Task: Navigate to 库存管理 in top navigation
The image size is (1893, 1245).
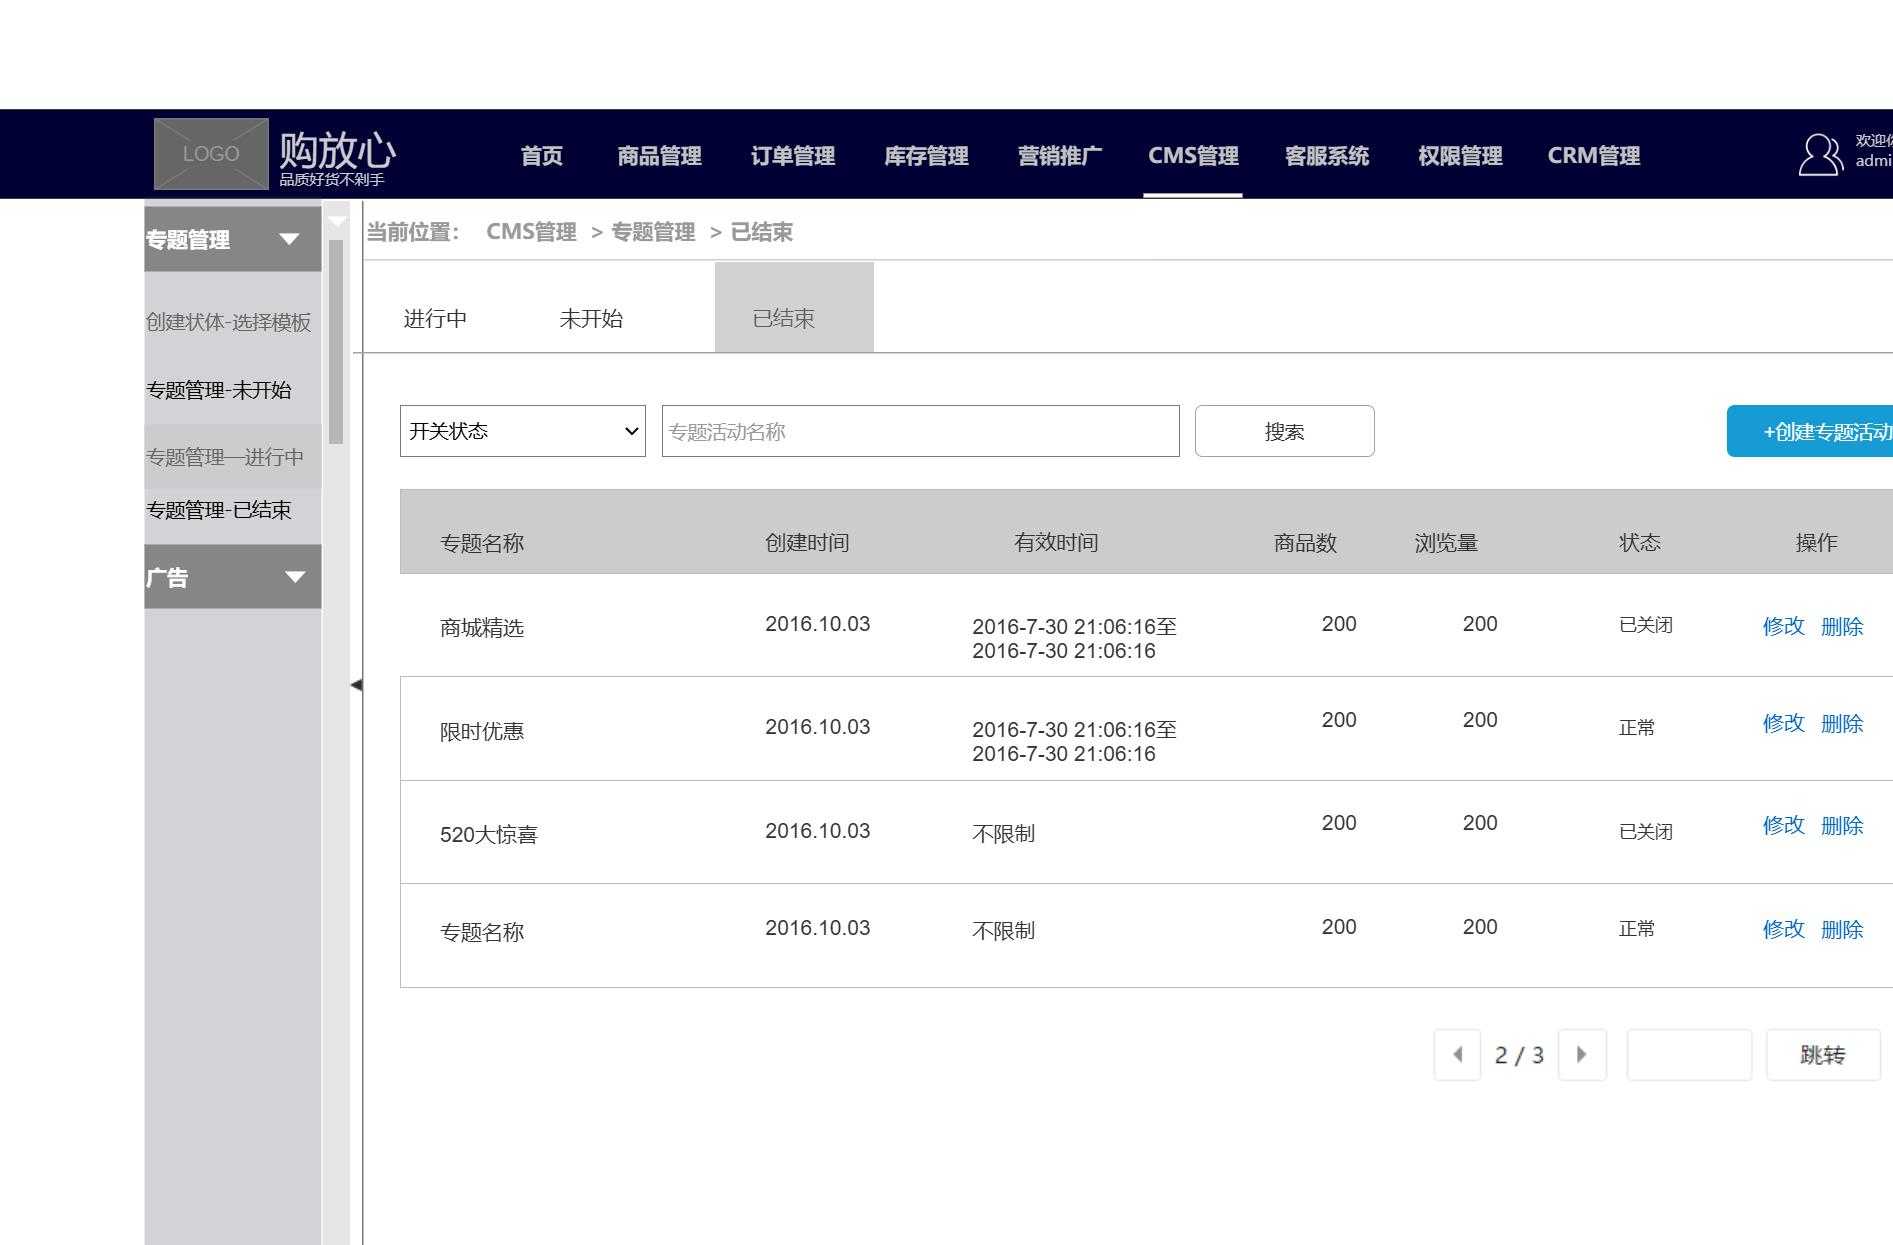Action: (x=925, y=155)
